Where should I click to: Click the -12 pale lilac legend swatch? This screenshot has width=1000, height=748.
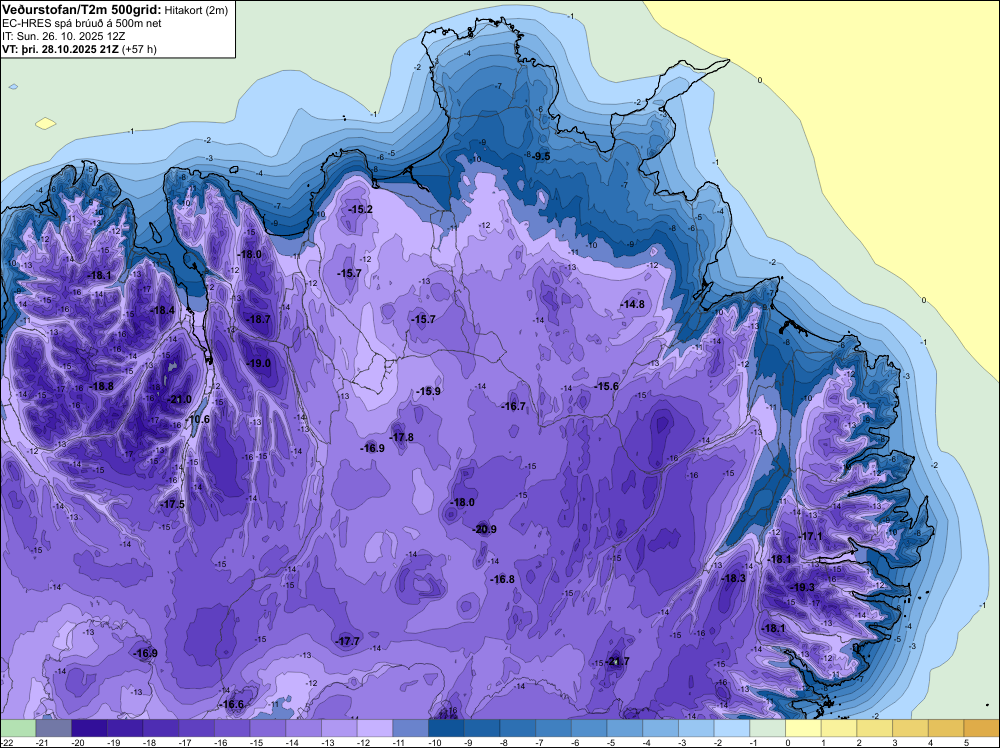(375, 728)
